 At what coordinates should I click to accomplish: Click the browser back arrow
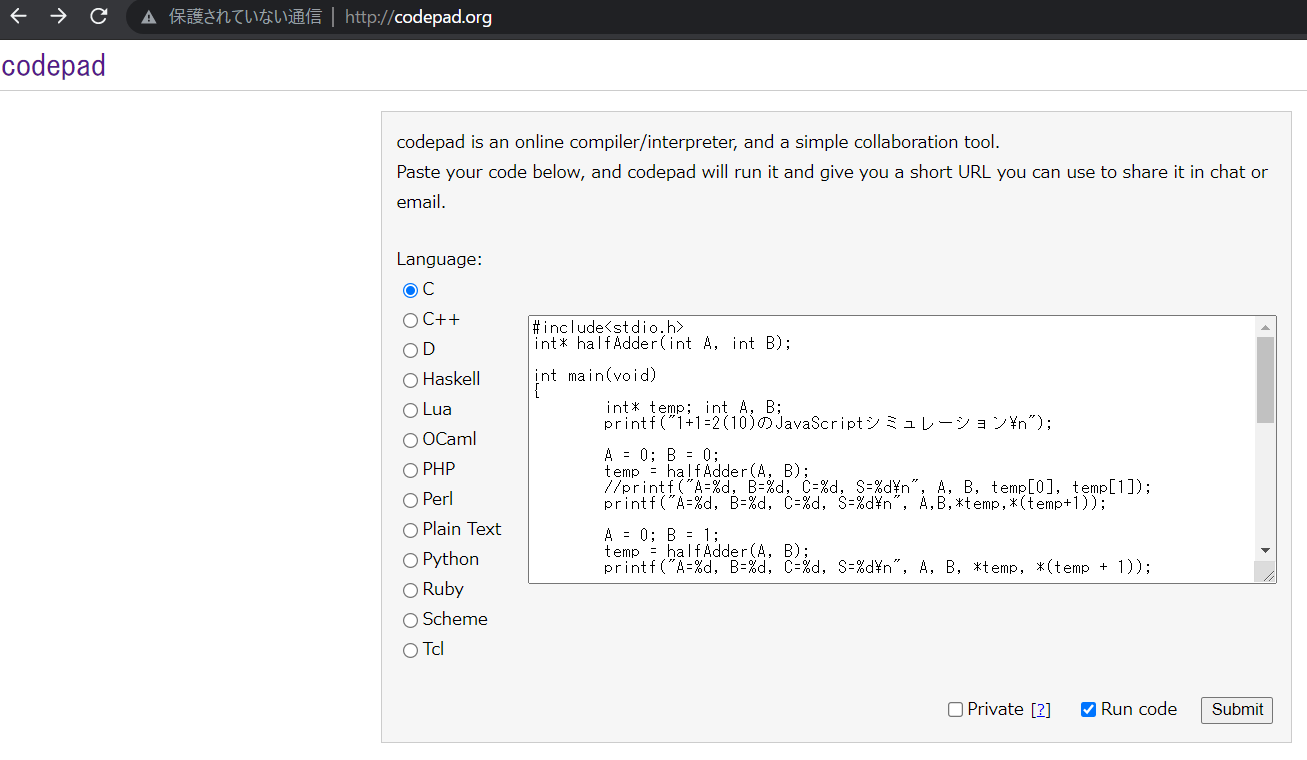(x=18, y=16)
